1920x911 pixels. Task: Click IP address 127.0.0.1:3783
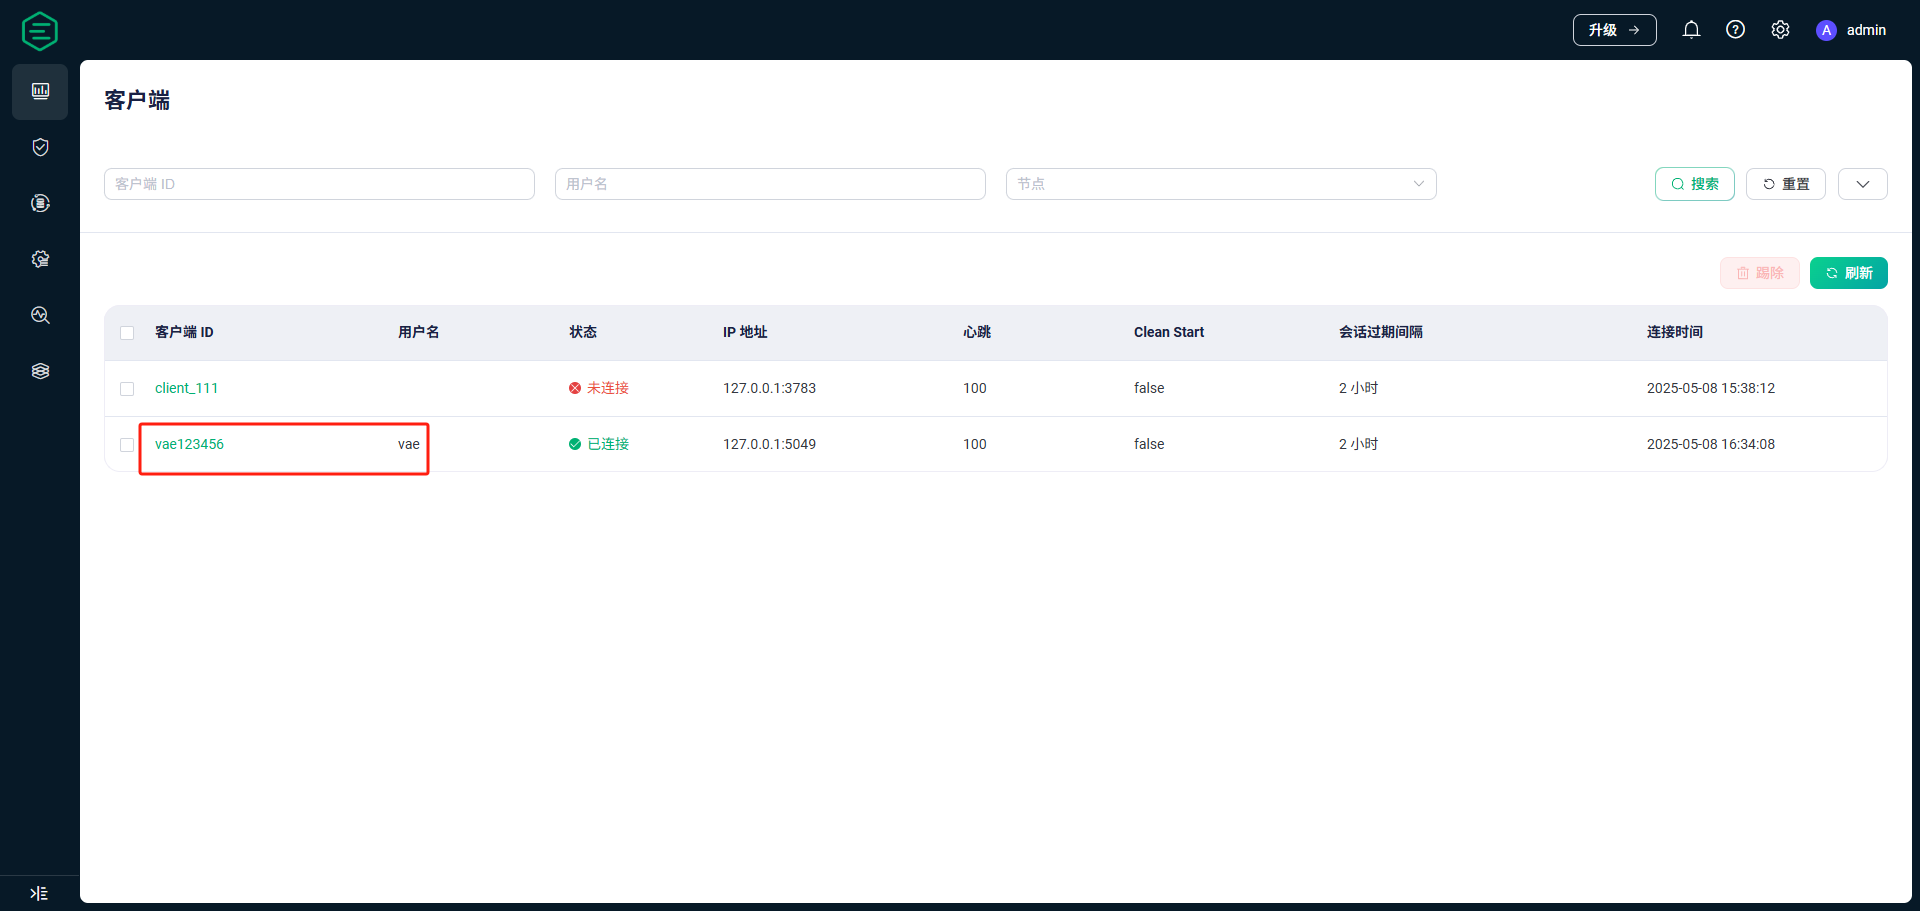769,388
